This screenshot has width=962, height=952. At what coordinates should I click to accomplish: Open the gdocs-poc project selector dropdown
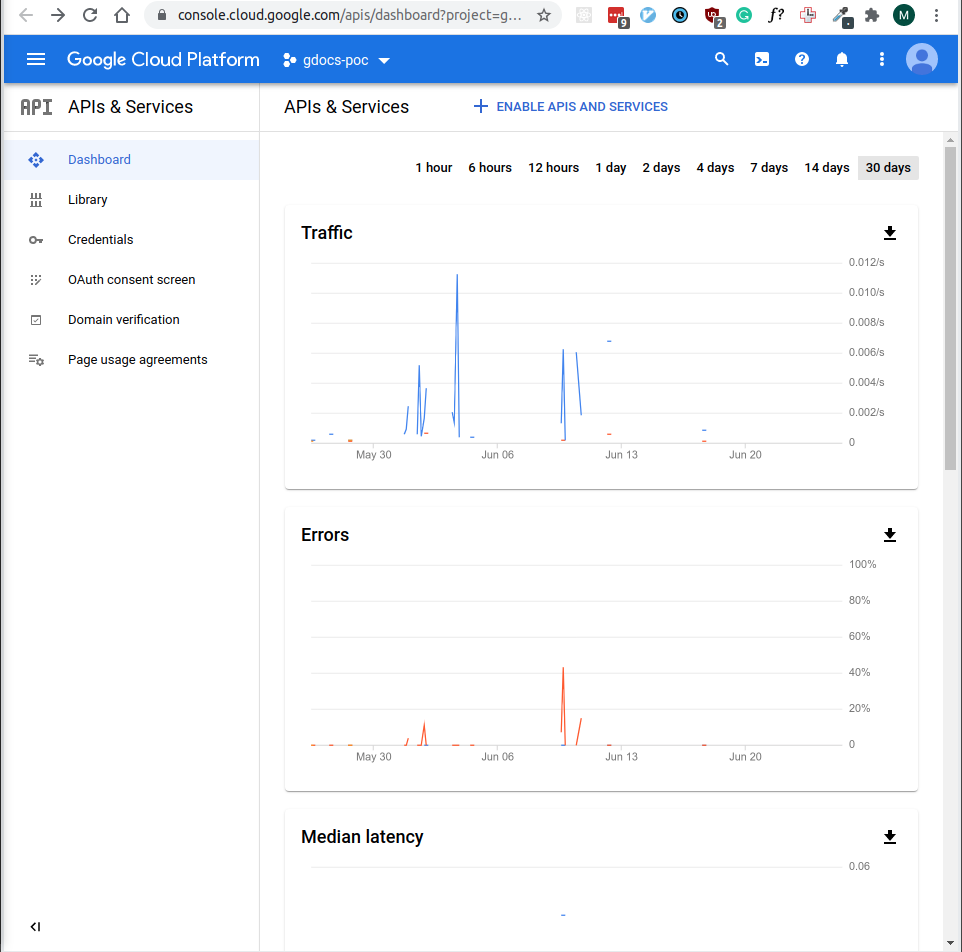336,60
